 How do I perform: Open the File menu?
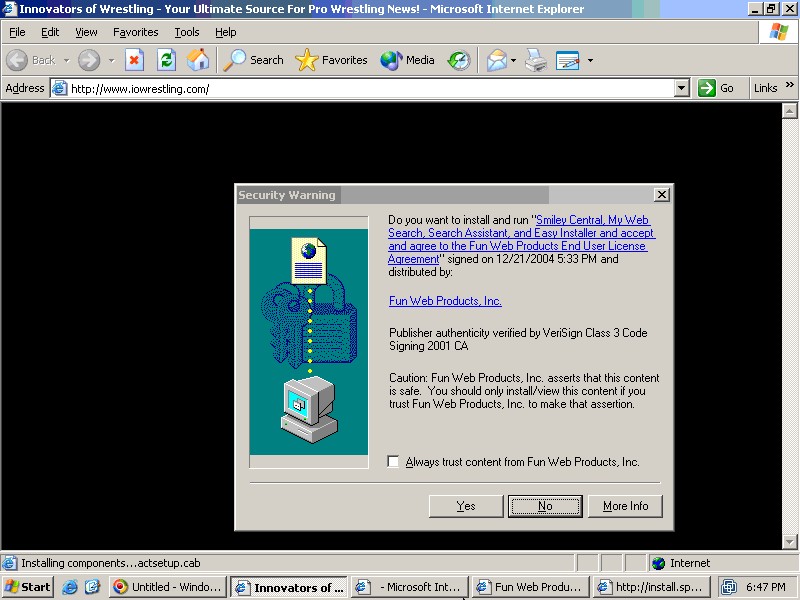[x=17, y=32]
